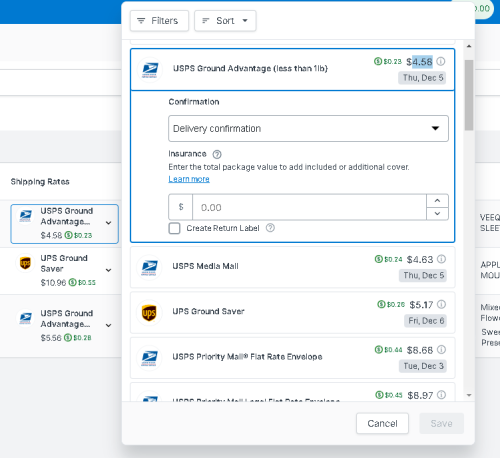Open the Sort dropdown

pyautogui.click(x=225, y=21)
